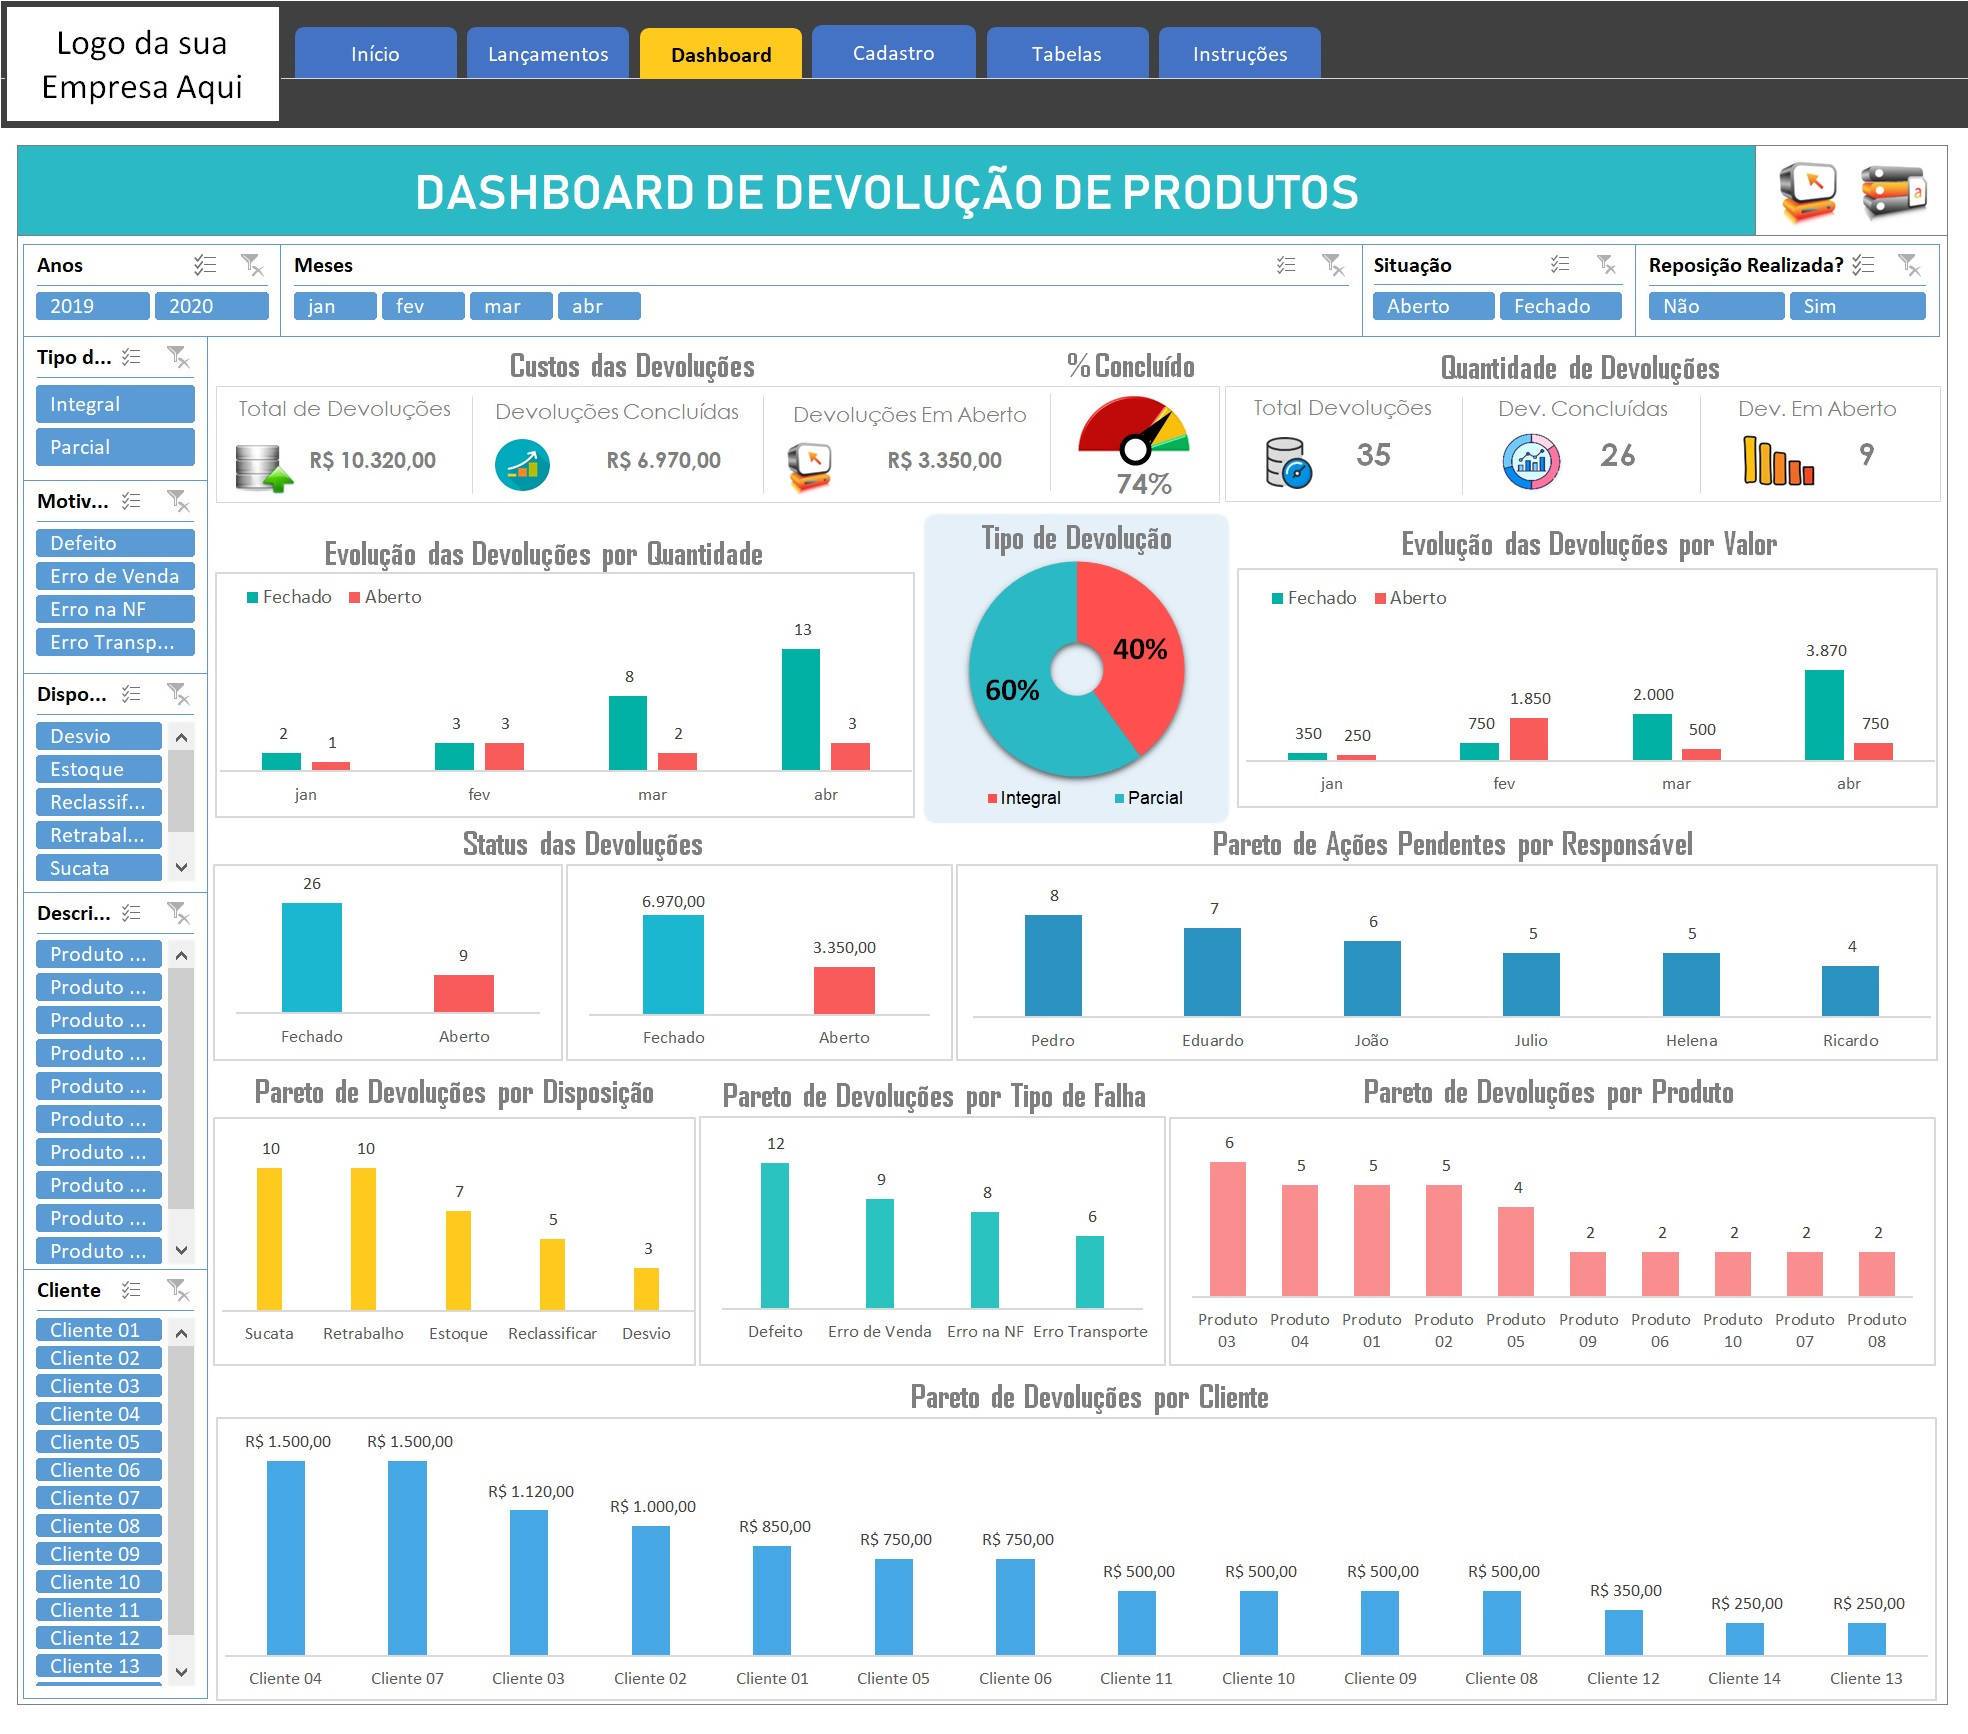Open the Lançamentos tab
This screenshot has width=1968, height=1734.
tap(547, 54)
